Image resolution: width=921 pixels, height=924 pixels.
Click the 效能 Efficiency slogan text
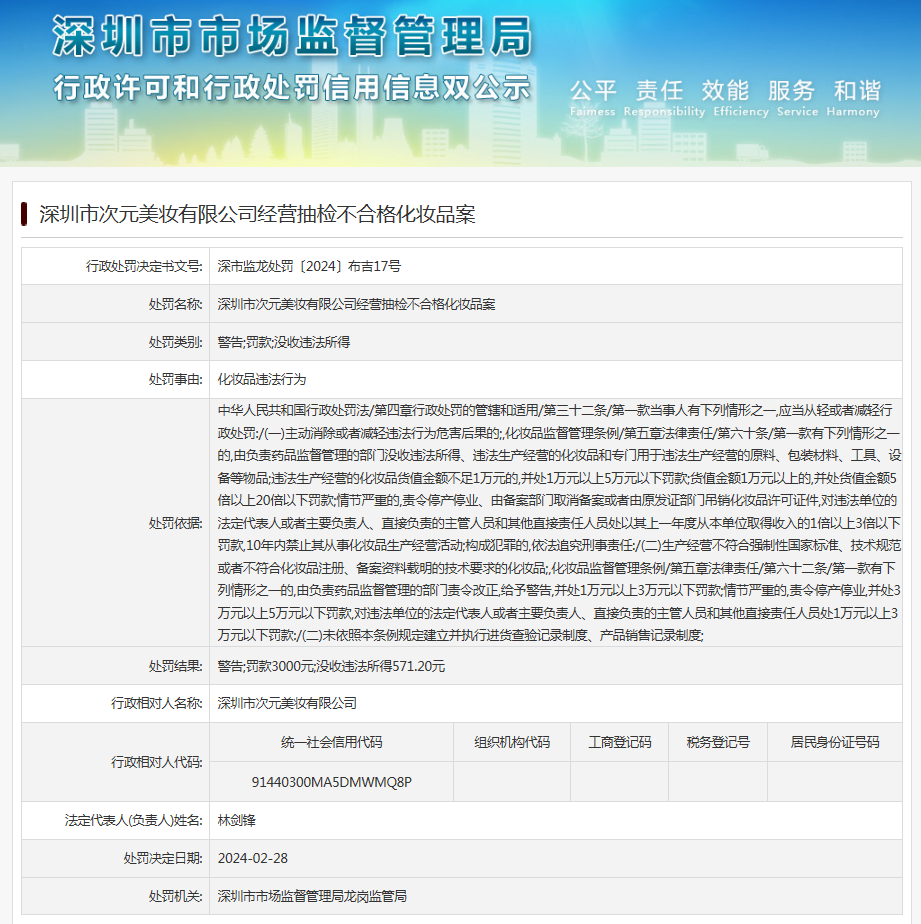(x=741, y=98)
